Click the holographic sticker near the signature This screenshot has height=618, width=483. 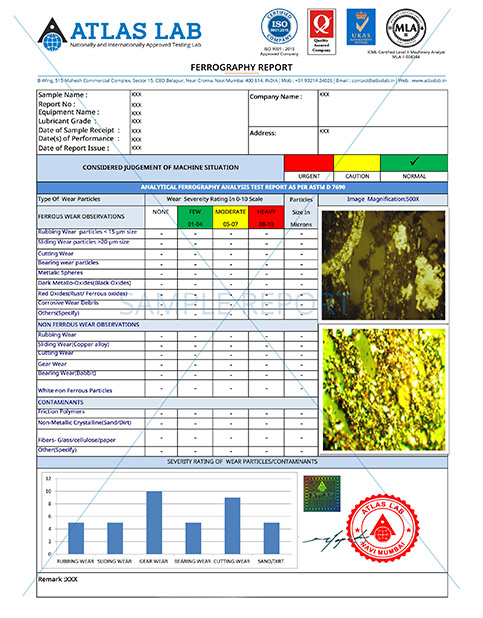[x=322, y=493]
